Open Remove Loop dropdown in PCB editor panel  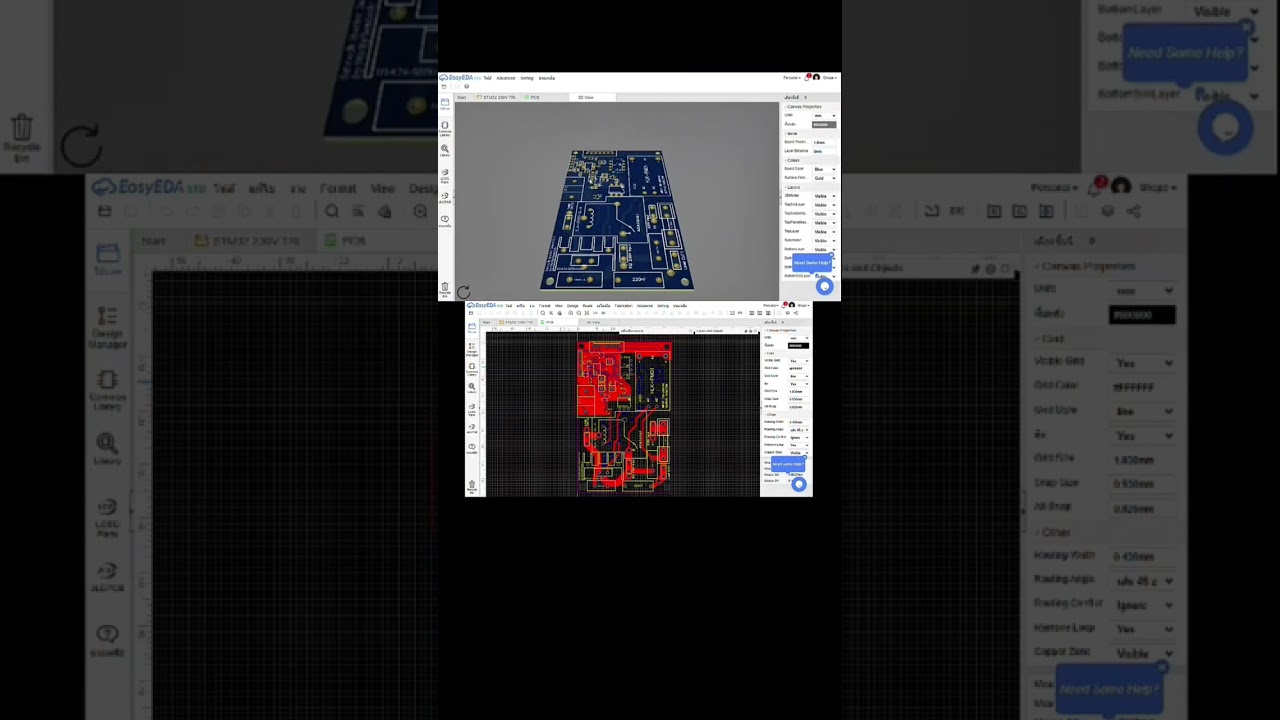(x=799, y=445)
